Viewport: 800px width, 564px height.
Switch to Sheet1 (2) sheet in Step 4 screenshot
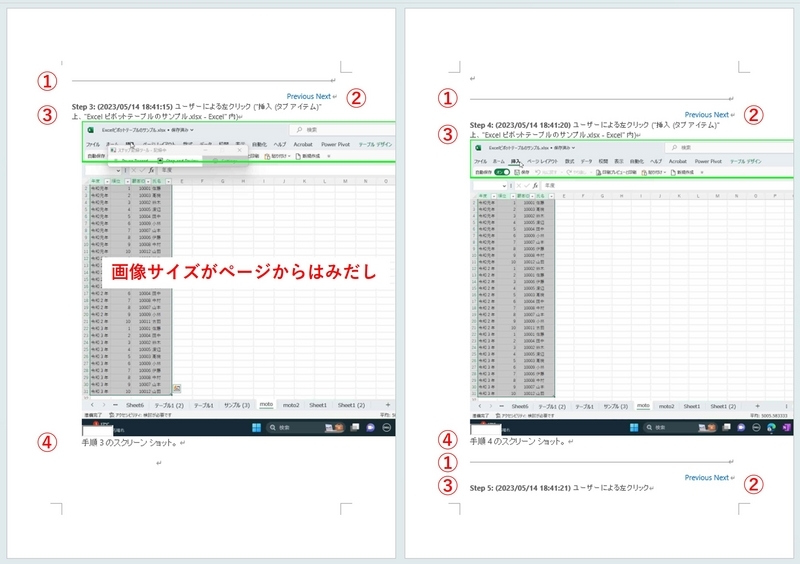(x=723, y=406)
